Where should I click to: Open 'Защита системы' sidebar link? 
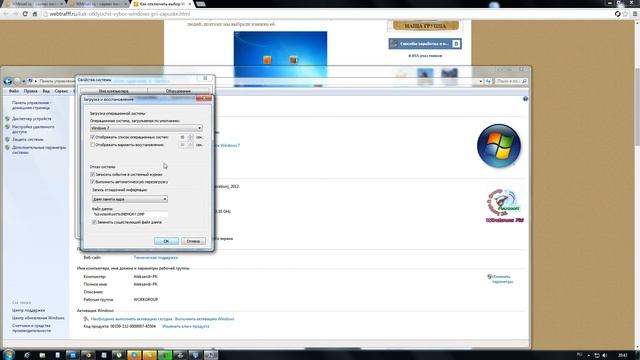(28, 140)
